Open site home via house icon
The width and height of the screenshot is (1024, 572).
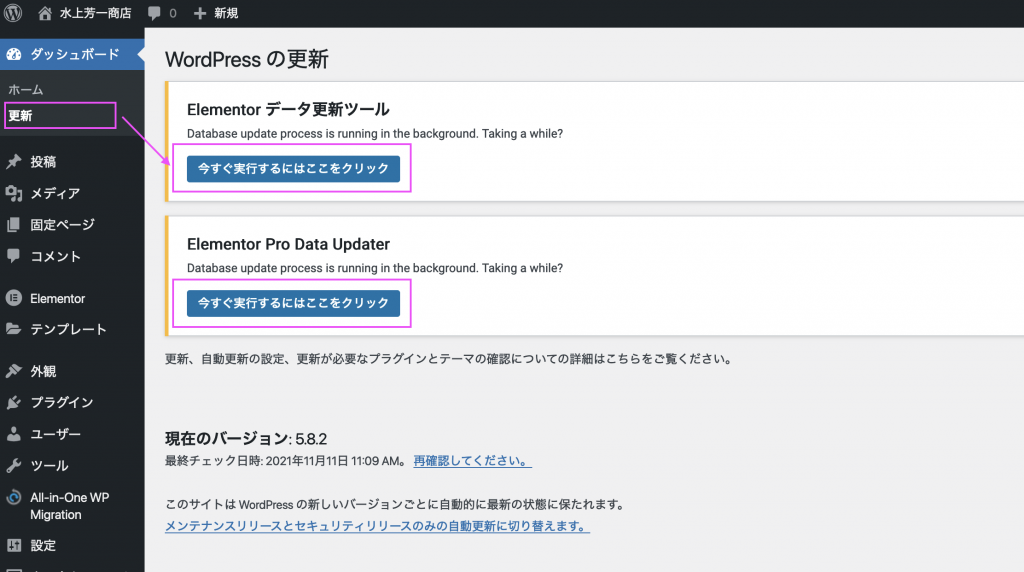point(45,14)
